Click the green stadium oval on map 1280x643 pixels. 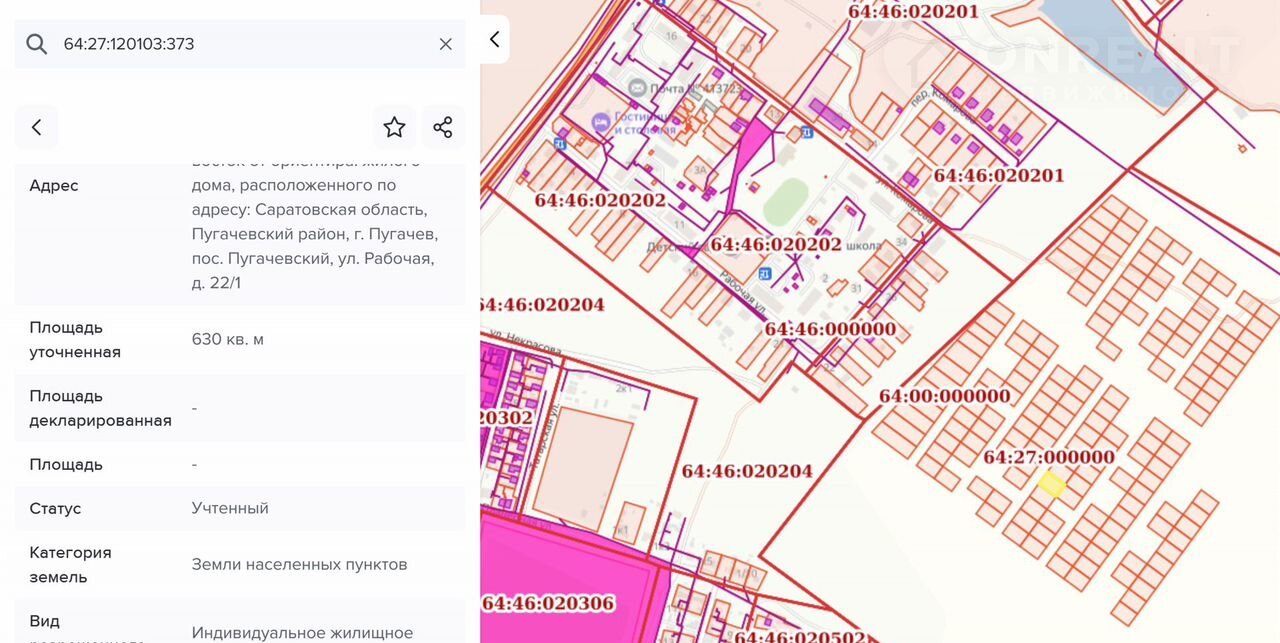785,201
